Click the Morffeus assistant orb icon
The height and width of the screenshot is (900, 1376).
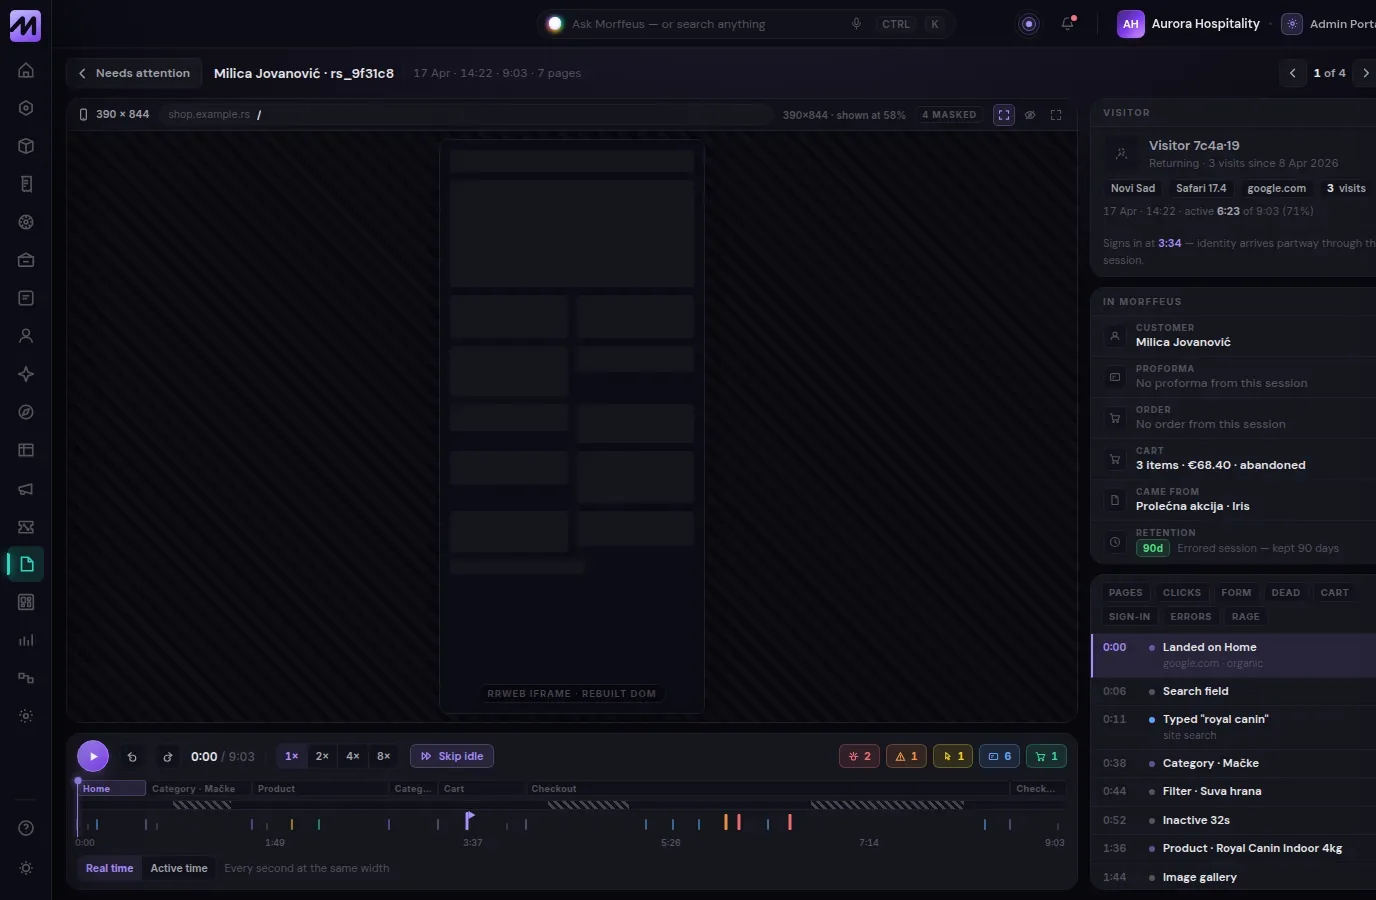click(1029, 24)
